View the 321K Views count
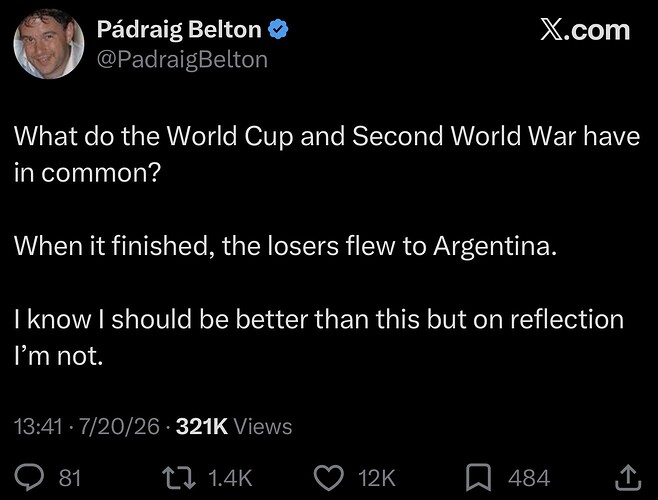 click(x=234, y=427)
